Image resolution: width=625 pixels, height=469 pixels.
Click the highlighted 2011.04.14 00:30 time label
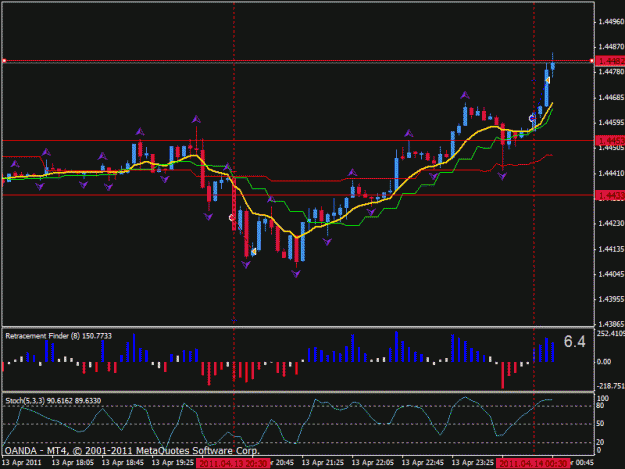533,463
